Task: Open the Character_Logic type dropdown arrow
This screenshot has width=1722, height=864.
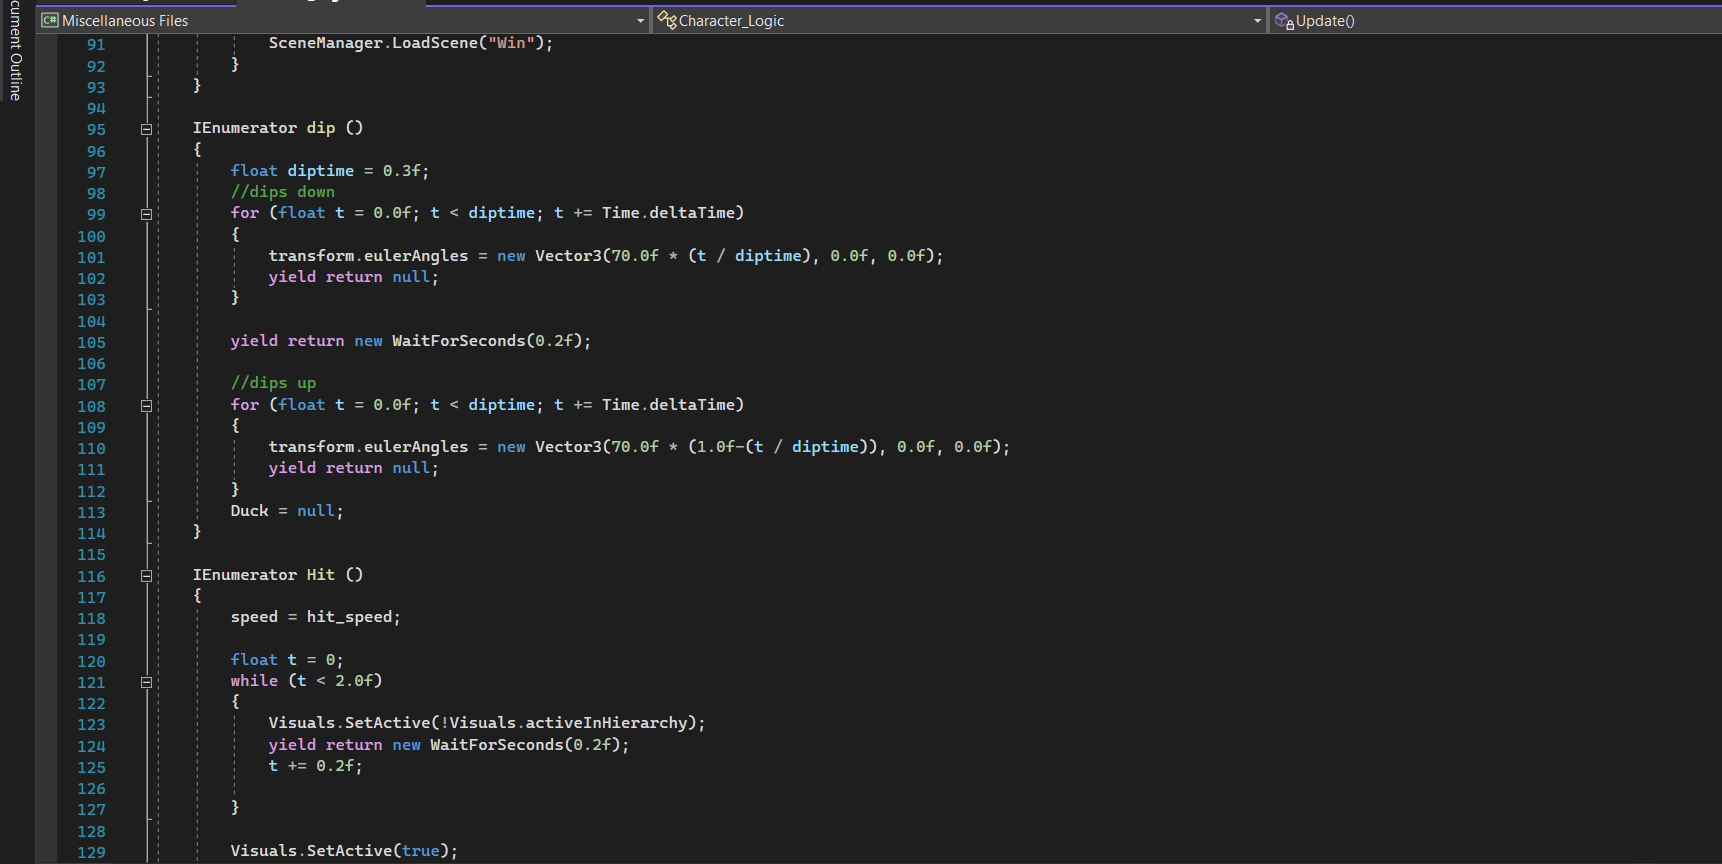Action: coord(1257,21)
